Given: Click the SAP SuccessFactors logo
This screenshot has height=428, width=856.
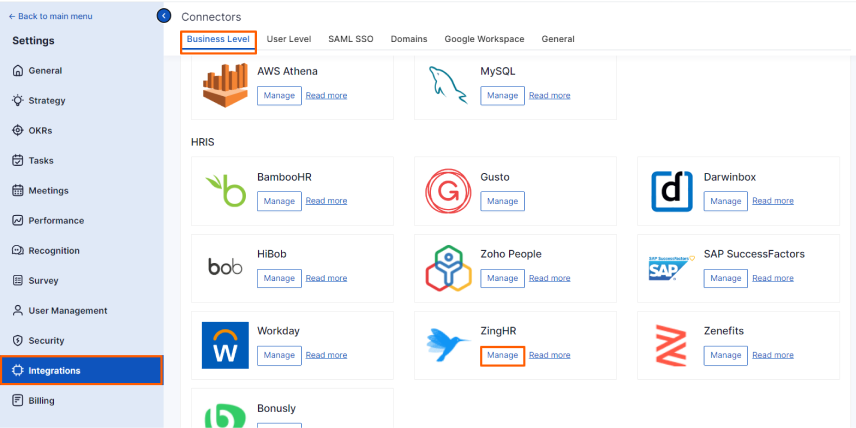Looking at the screenshot, I should (671, 268).
